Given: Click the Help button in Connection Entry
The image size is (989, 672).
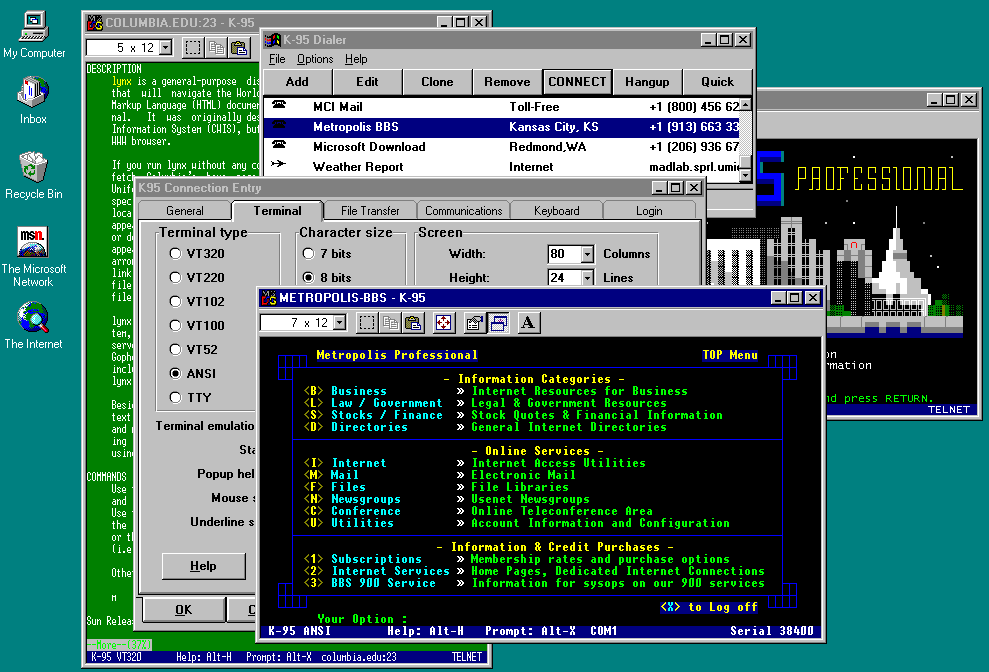Looking at the screenshot, I should coord(203,566).
